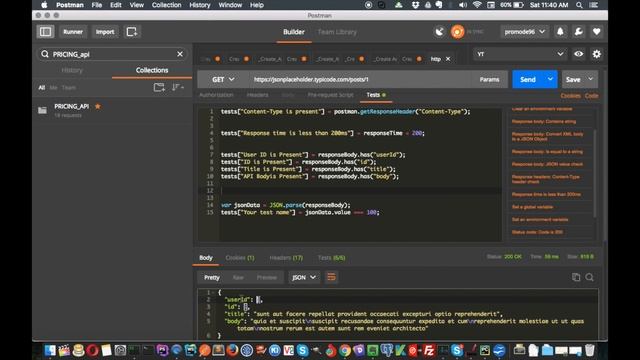
Task: Open environment quick look eye icon
Action: (578, 54)
